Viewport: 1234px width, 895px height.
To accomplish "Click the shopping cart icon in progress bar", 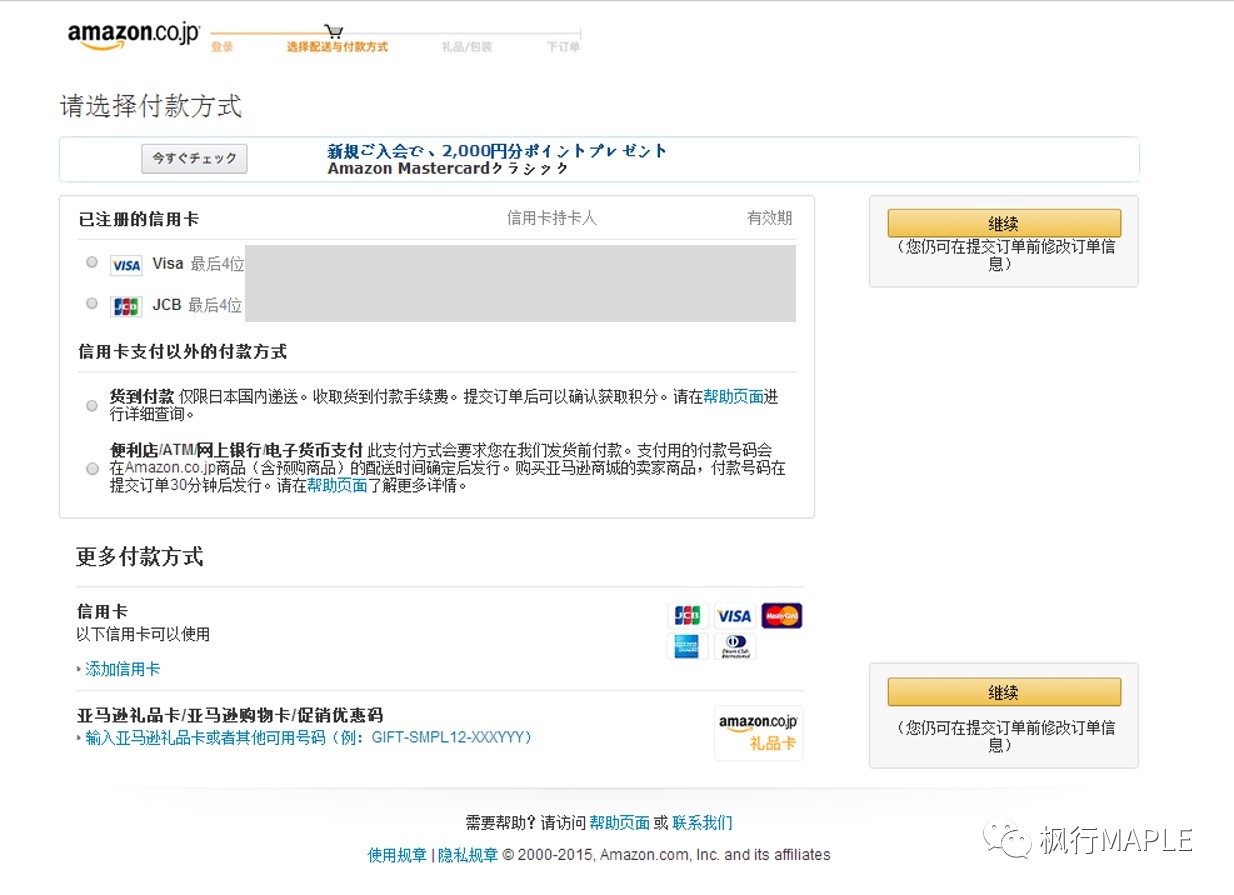I will 332,29.
